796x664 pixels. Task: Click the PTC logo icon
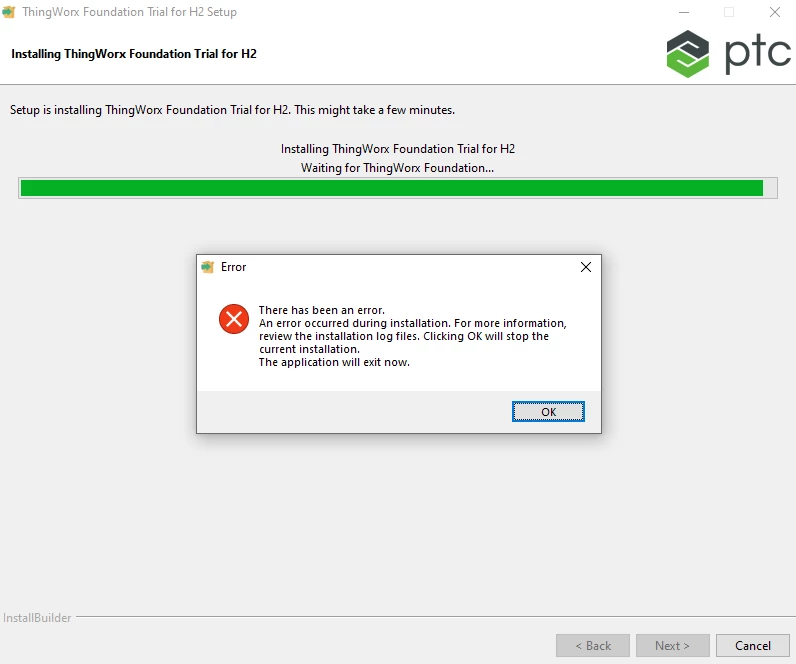click(688, 54)
